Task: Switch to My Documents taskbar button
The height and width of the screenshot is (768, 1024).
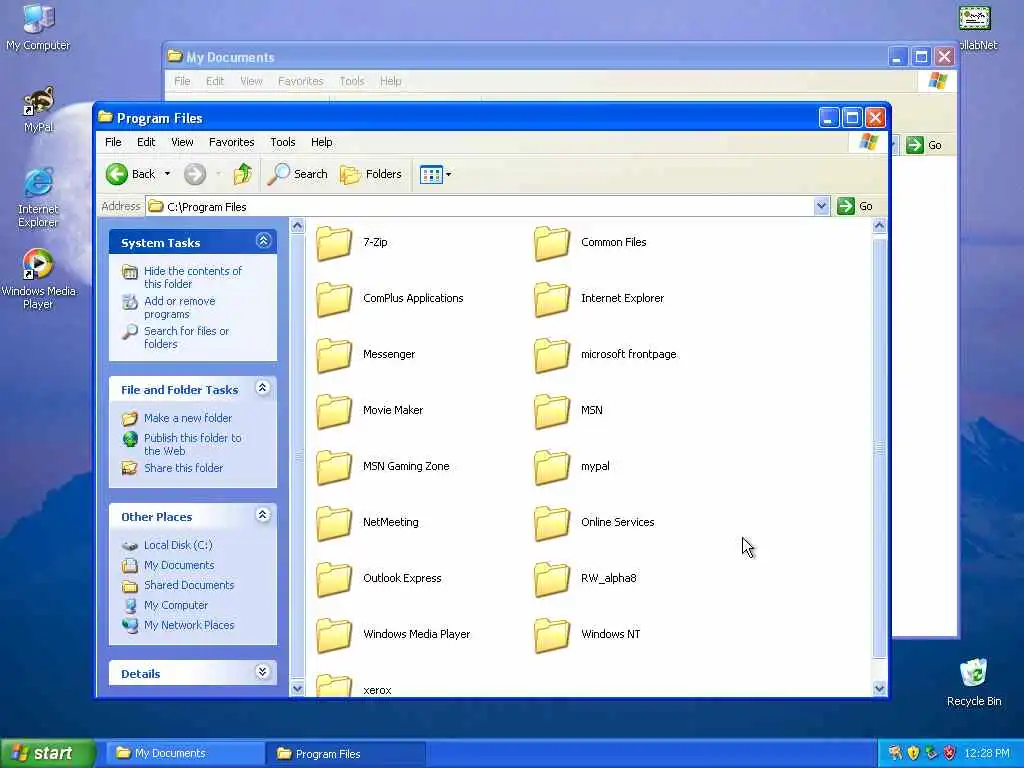Action: pyautogui.click(x=185, y=754)
